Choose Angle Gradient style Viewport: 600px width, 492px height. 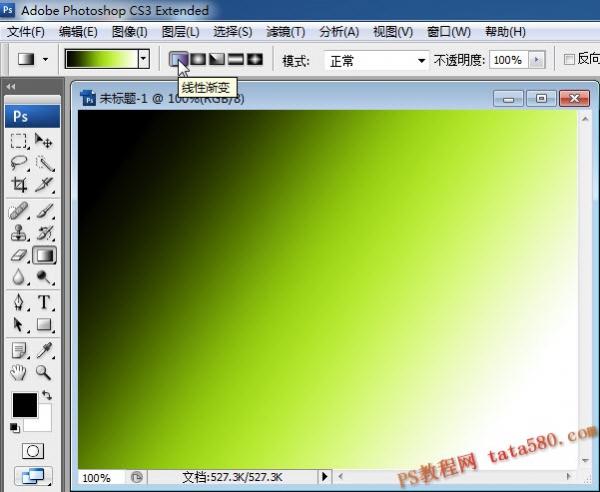click(217, 59)
